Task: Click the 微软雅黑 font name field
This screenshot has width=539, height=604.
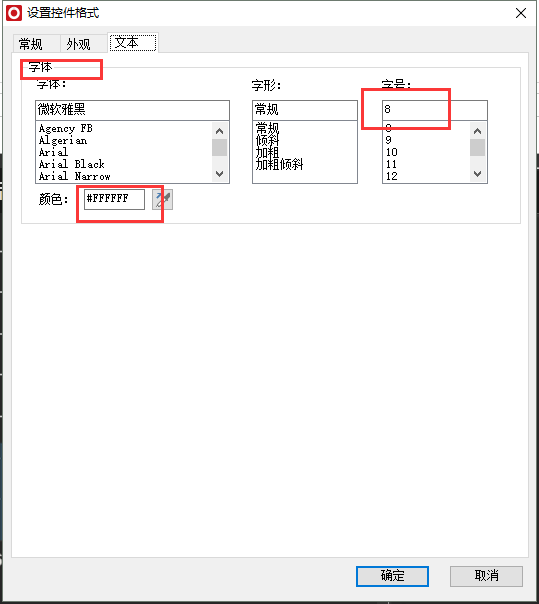Action: point(133,110)
